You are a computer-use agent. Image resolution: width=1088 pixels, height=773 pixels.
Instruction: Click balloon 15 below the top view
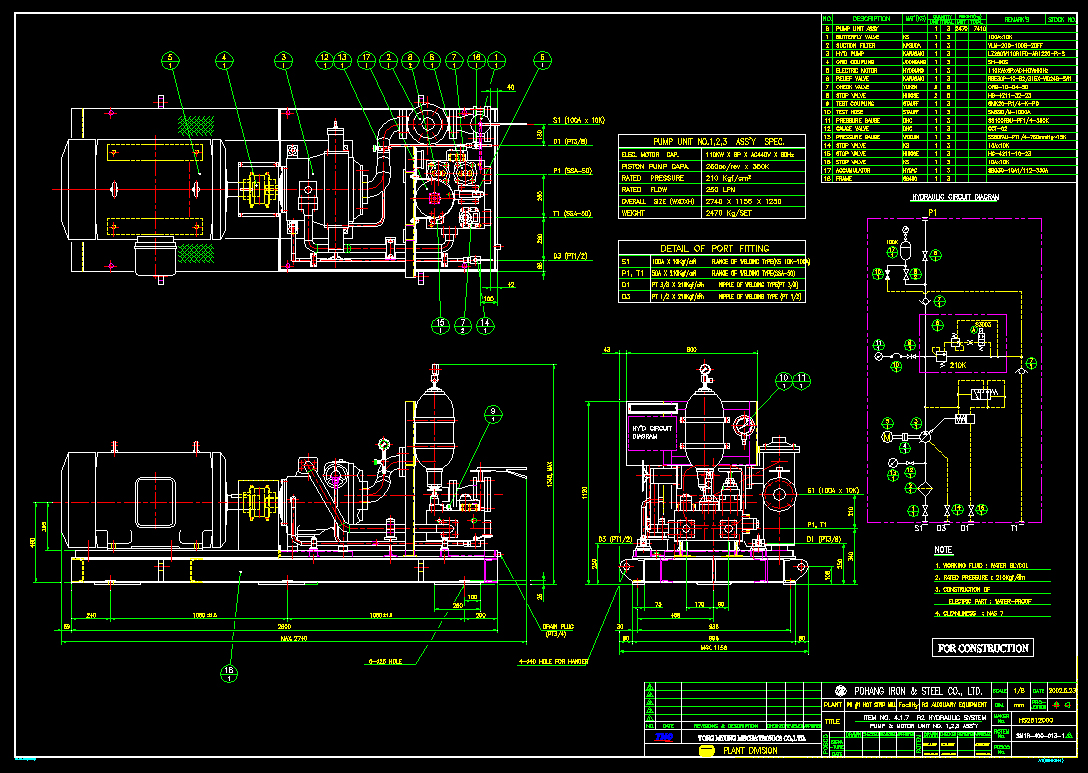(440, 323)
